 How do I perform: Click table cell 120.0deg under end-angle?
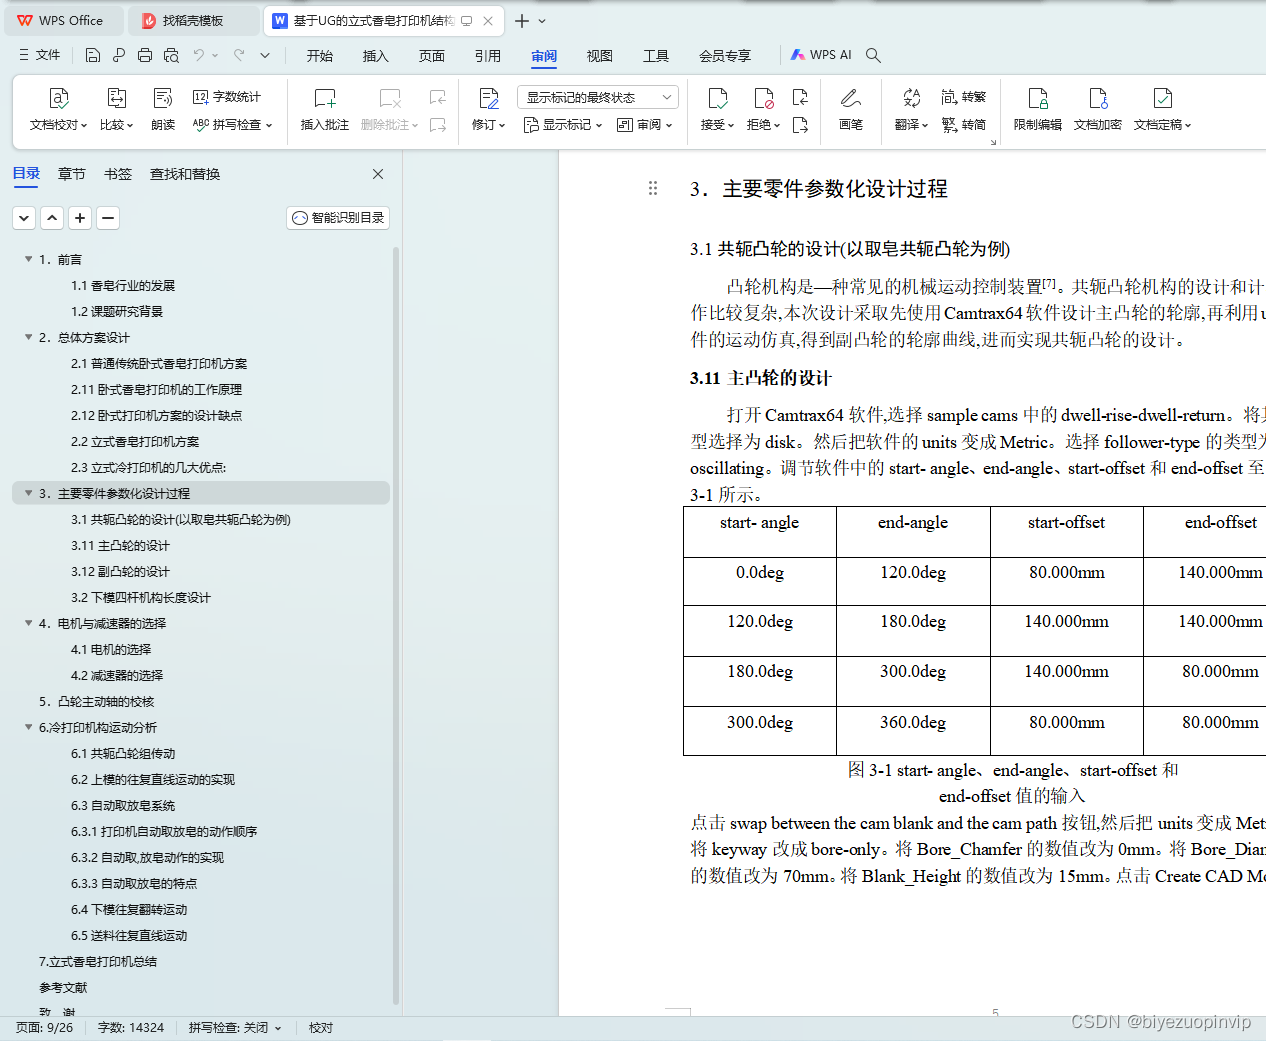coord(913,573)
